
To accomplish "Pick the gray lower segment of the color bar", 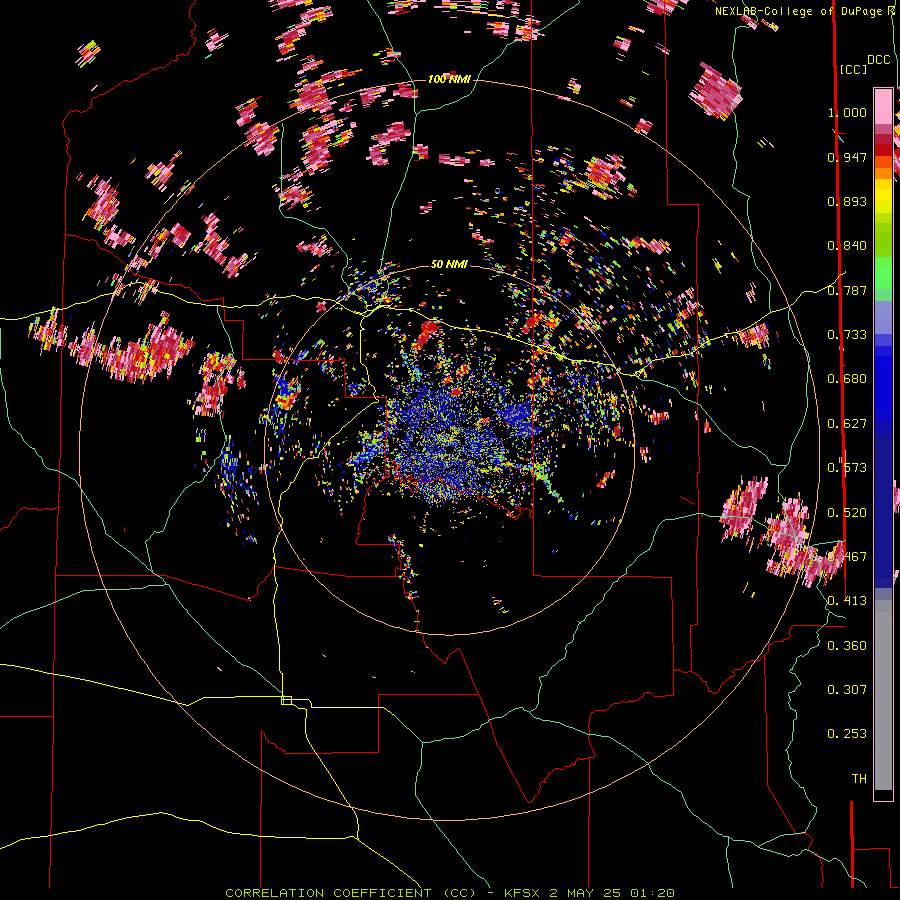I will (x=883, y=695).
